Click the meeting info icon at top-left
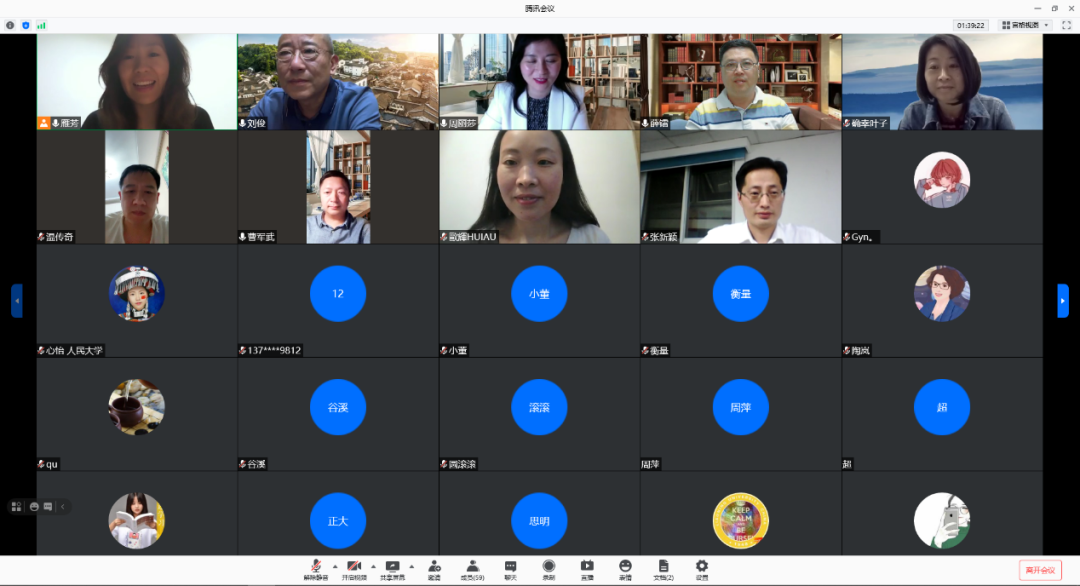Screen dimensions: 1080x586 (10, 25)
